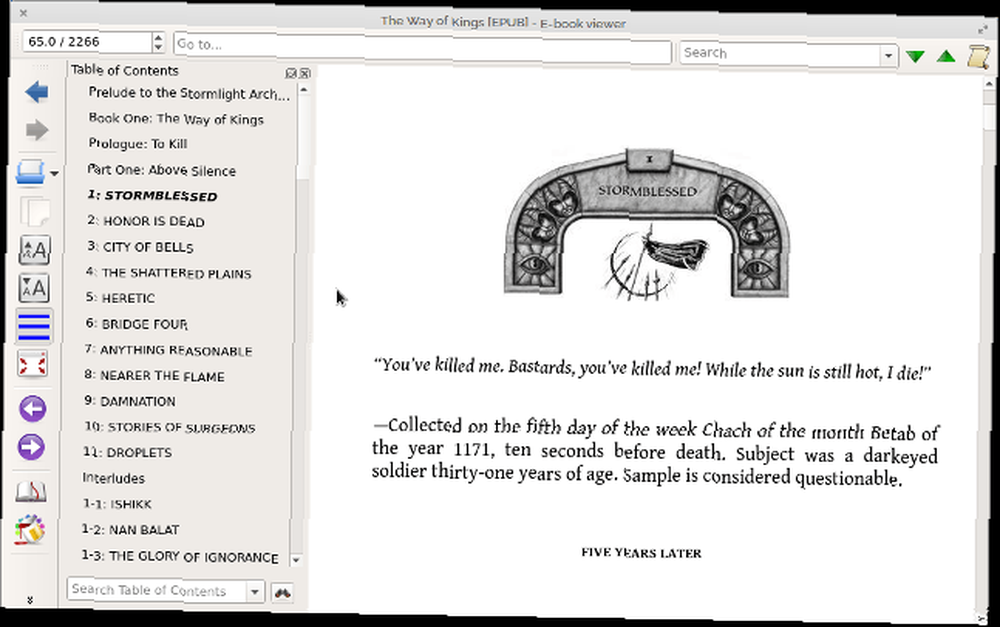Select the Interludes entry

114,478
